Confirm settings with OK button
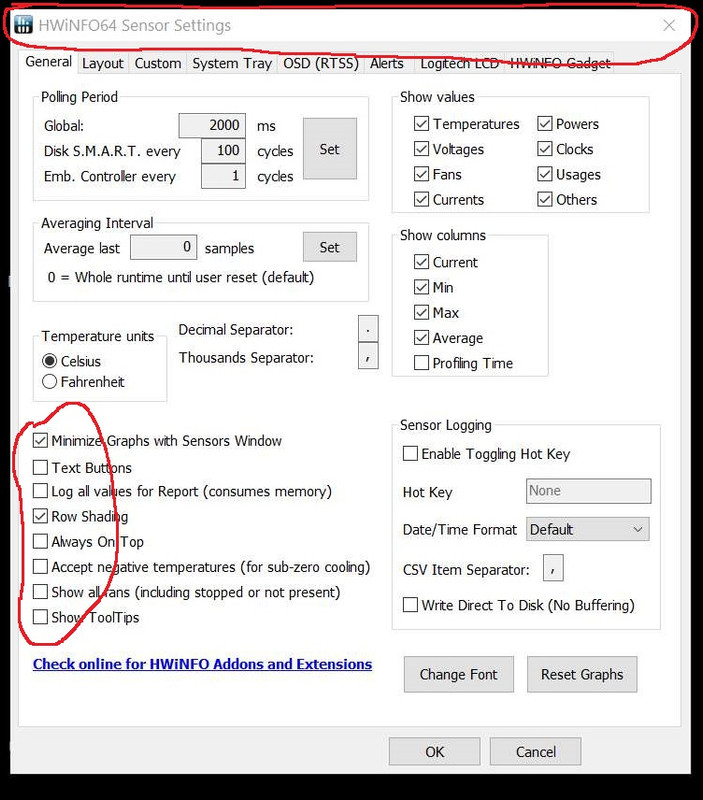This screenshot has height=800, width=703. click(435, 752)
